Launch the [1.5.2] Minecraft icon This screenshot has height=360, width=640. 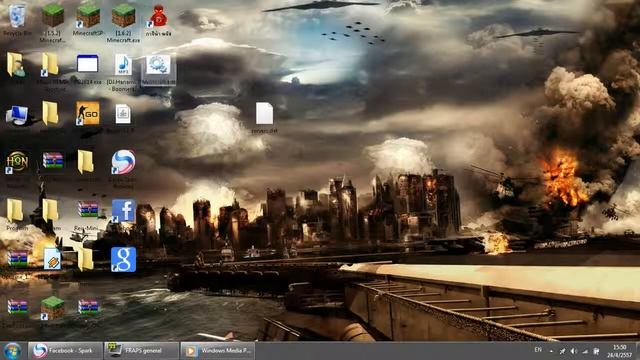pos(53,16)
